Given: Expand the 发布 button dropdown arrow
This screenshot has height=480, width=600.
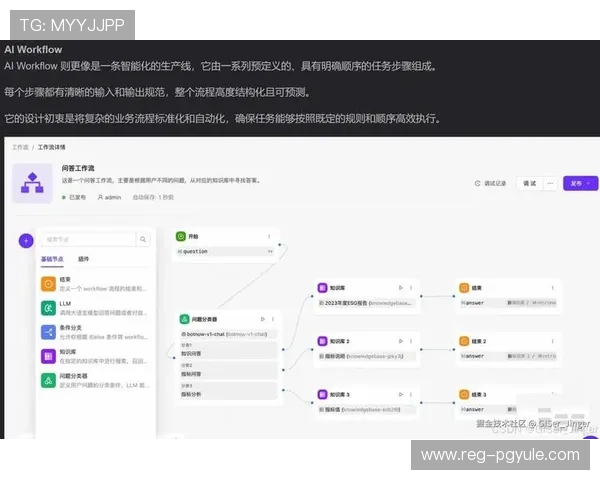Looking at the screenshot, I should pos(589,183).
